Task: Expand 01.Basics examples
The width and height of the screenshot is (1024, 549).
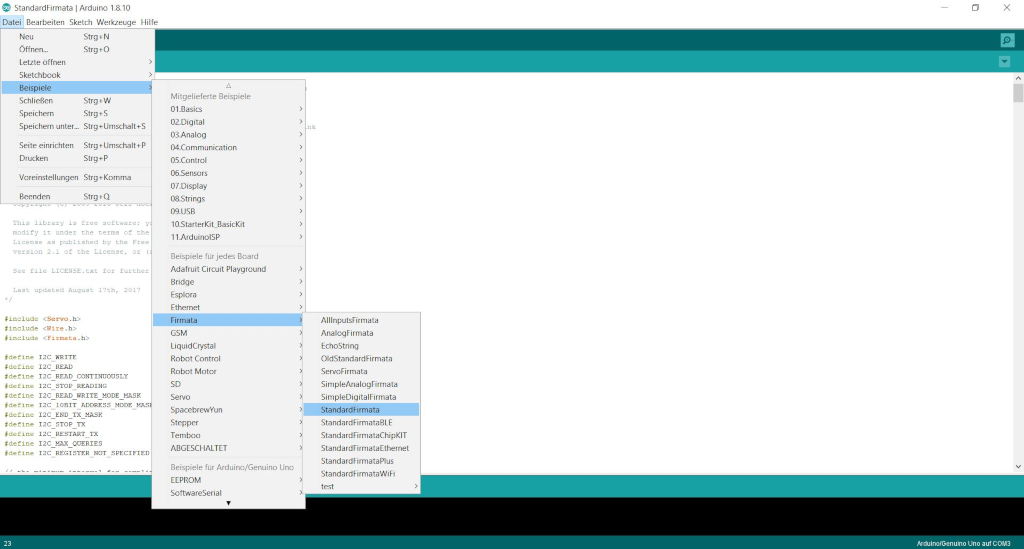Action: (229, 109)
